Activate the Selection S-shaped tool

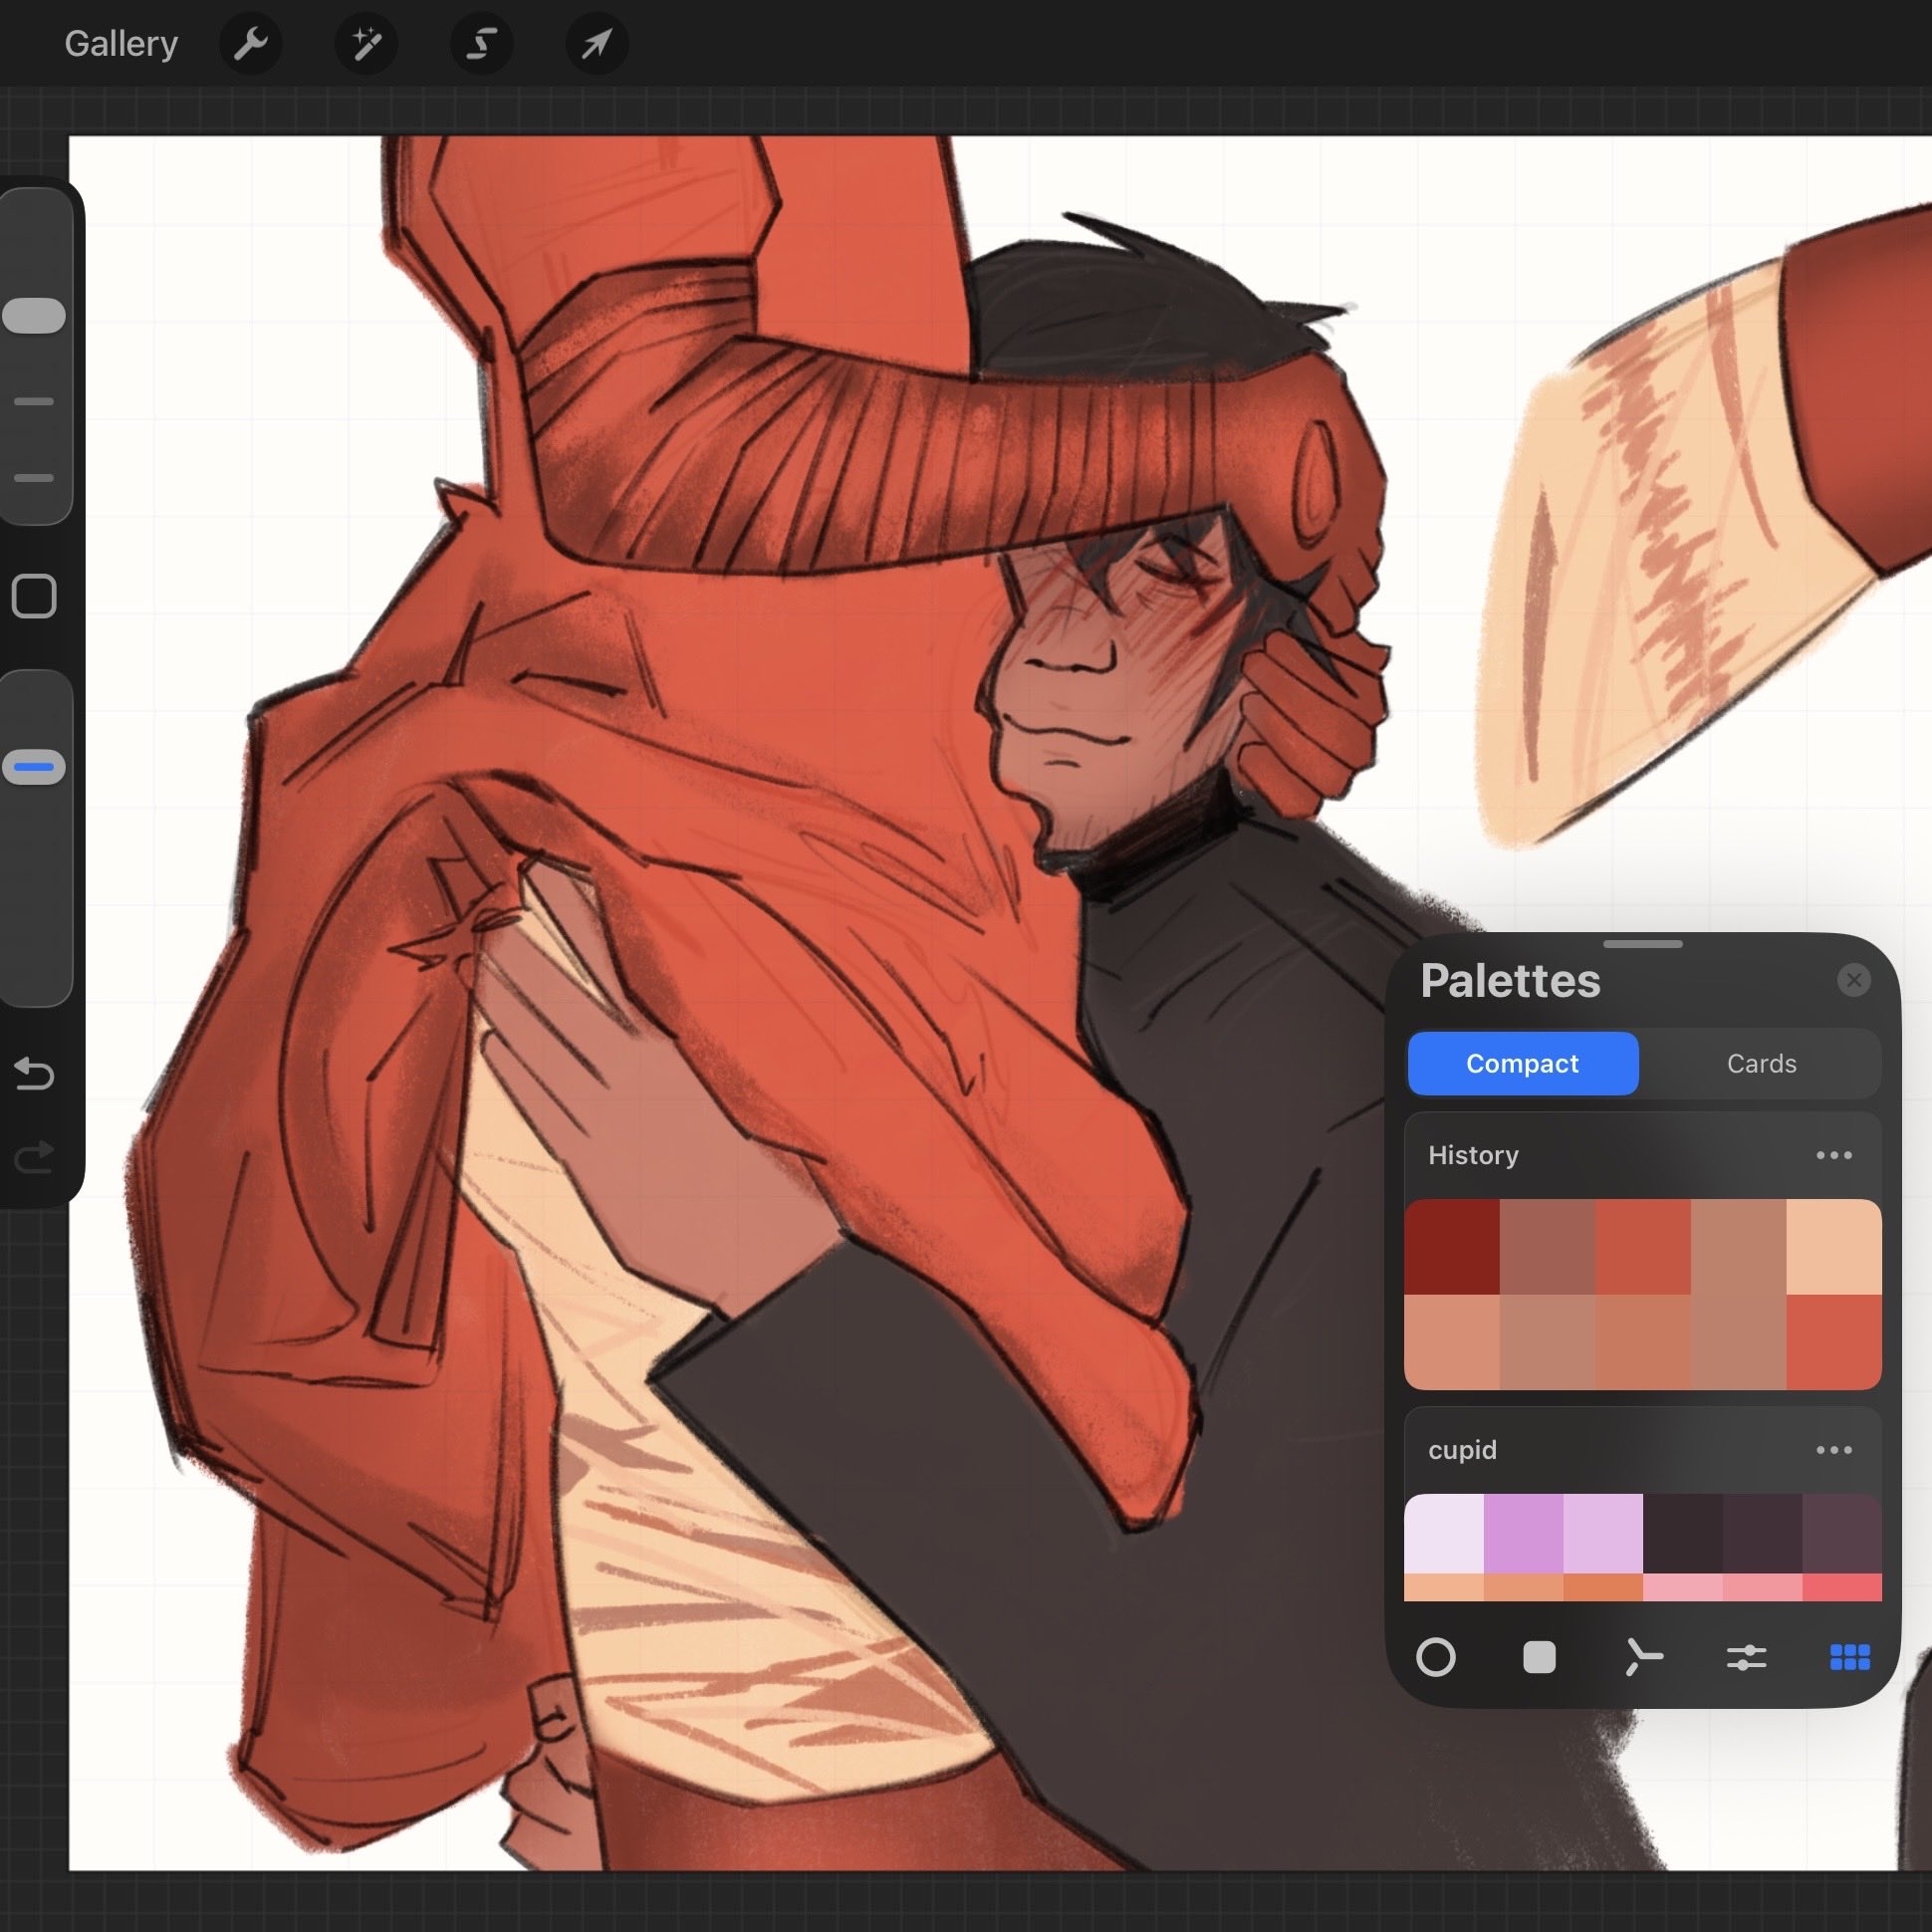[481, 44]
